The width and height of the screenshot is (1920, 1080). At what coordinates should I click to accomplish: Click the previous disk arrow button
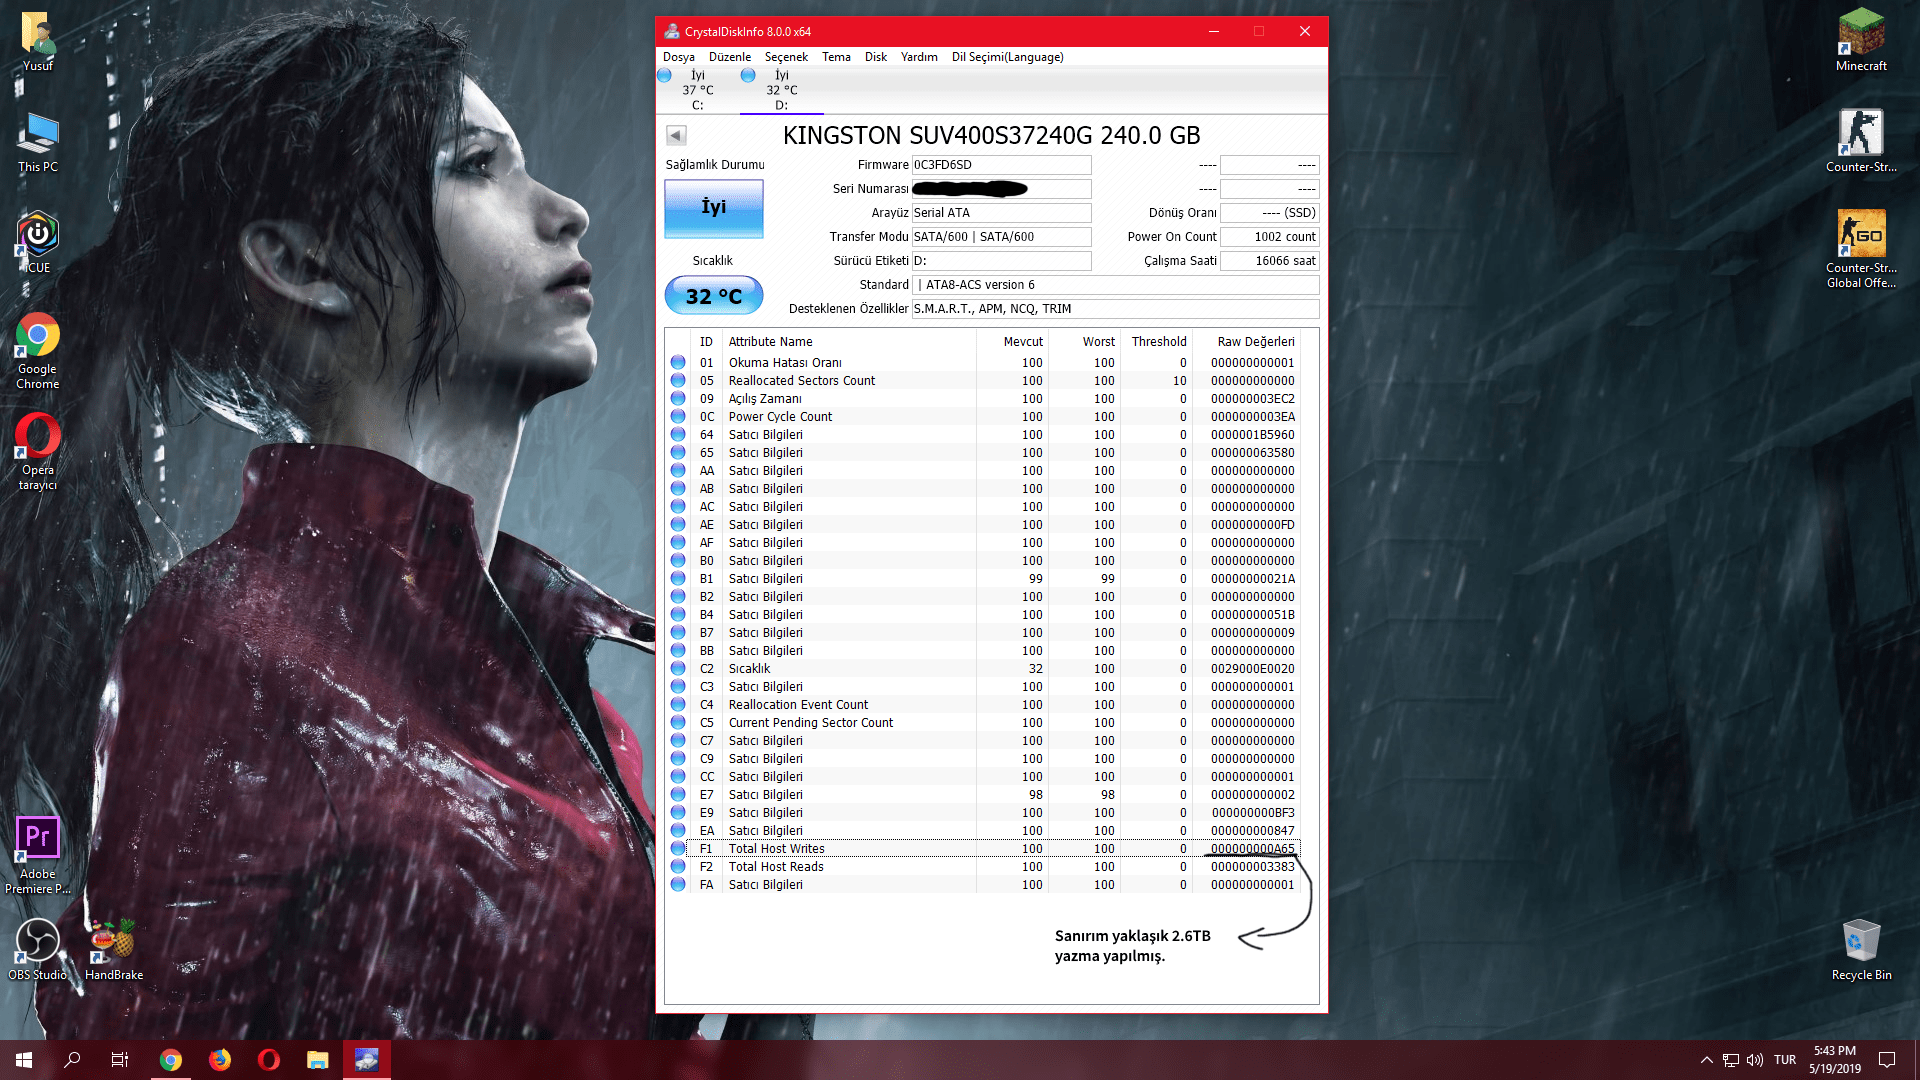coord(676,135)
